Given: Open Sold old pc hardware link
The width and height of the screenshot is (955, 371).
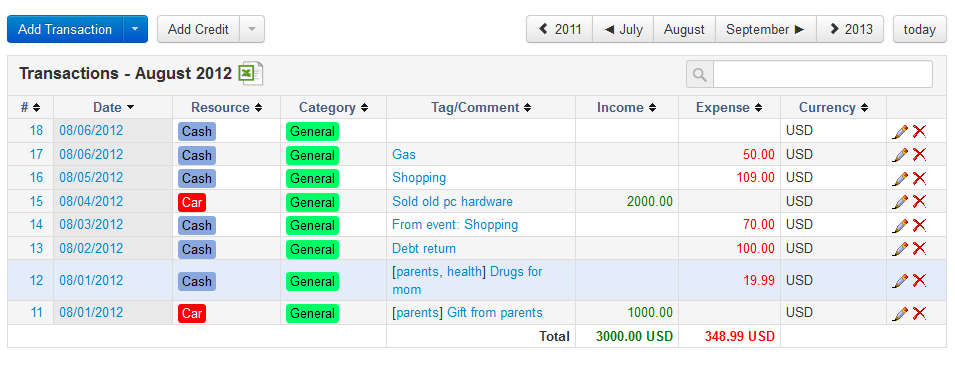Looking at the screenshot, I should pyautogui.click(x=453, y=201).
